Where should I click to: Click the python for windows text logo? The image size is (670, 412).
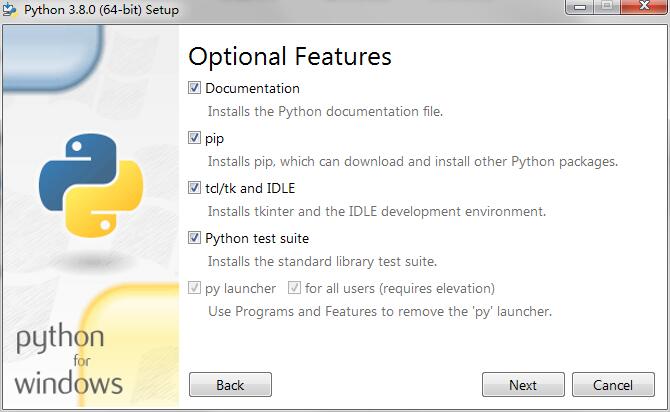(69, 358)
